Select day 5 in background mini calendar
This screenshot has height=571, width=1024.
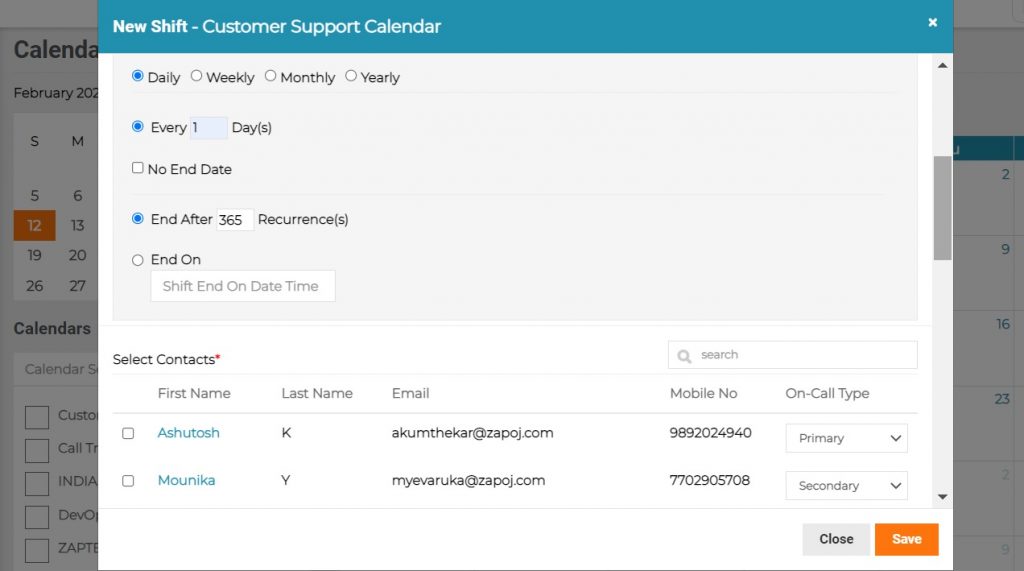35,195
